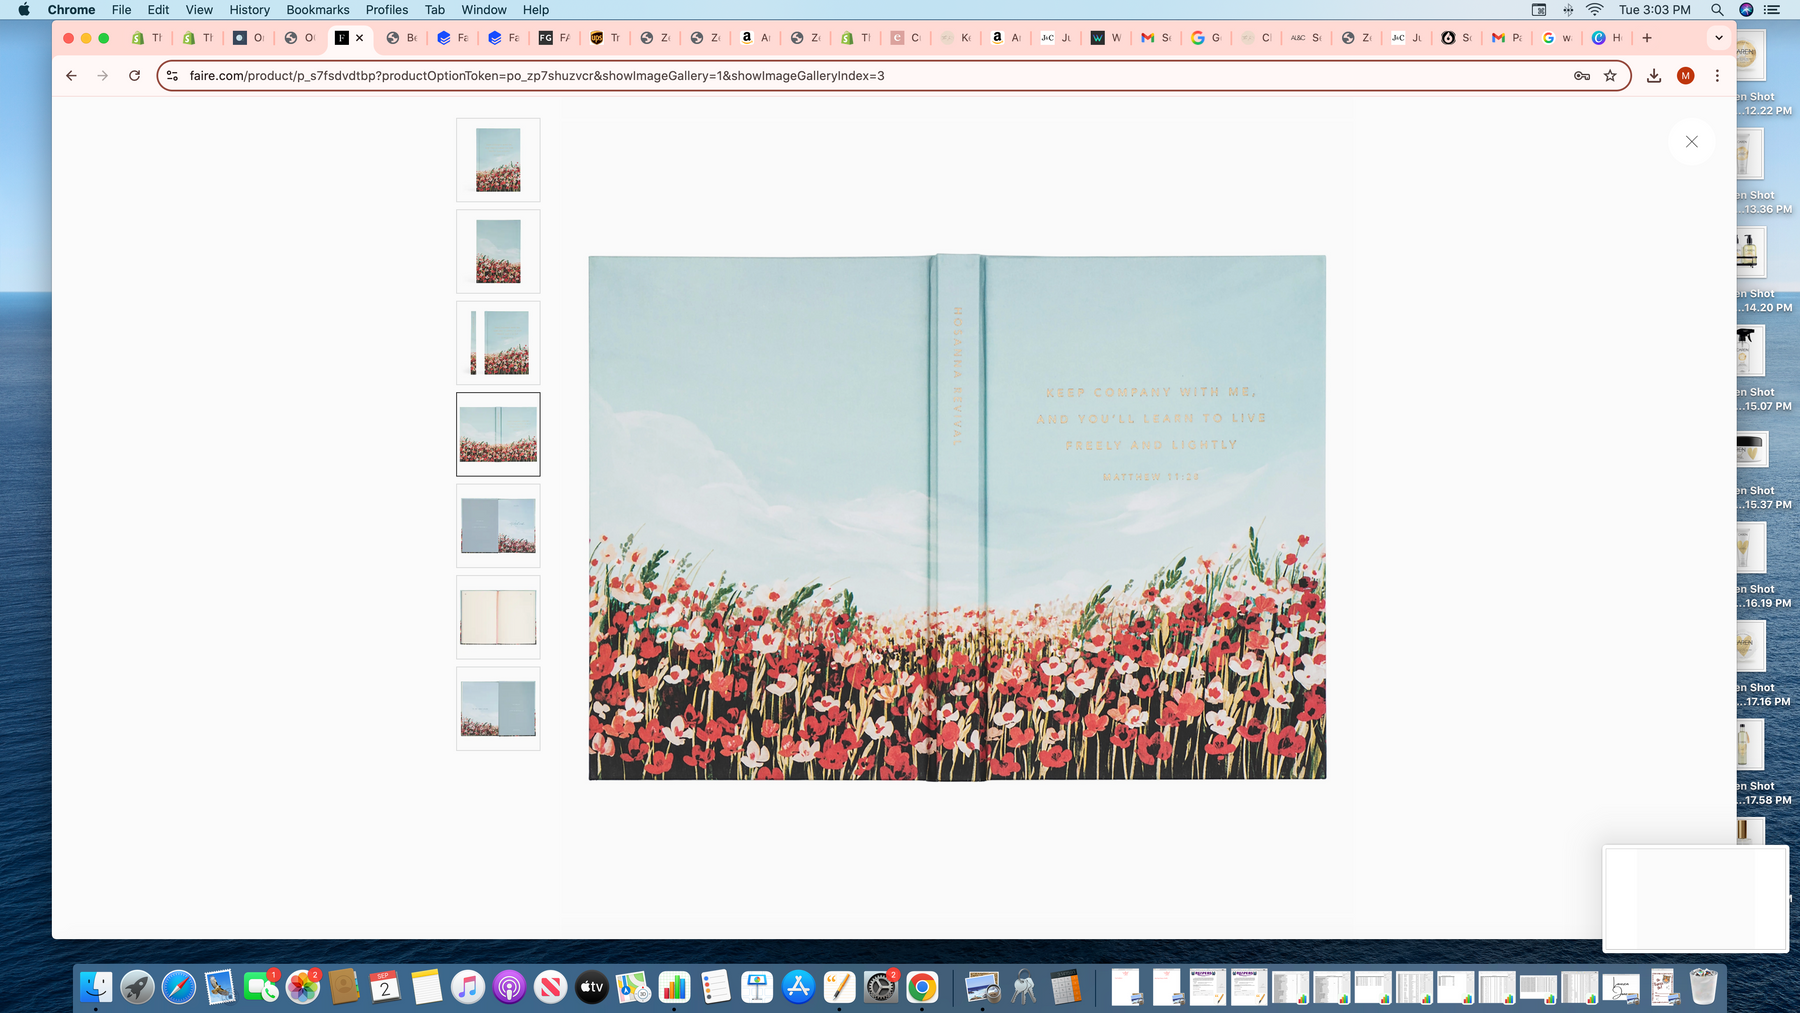
Task: Open the saved passwords key icon
Action: pos(1582,76)
